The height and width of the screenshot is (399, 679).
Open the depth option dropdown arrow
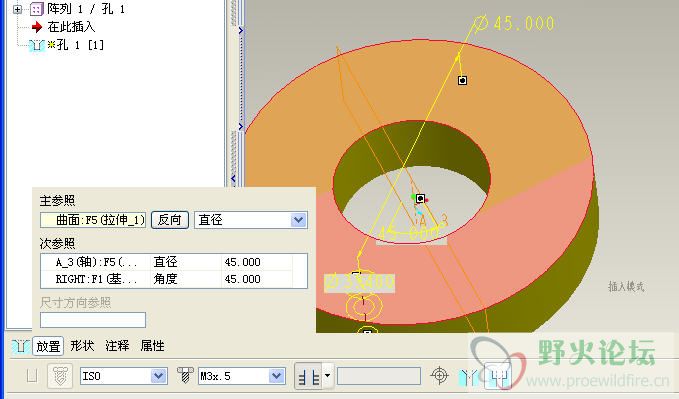coord(328,375)
